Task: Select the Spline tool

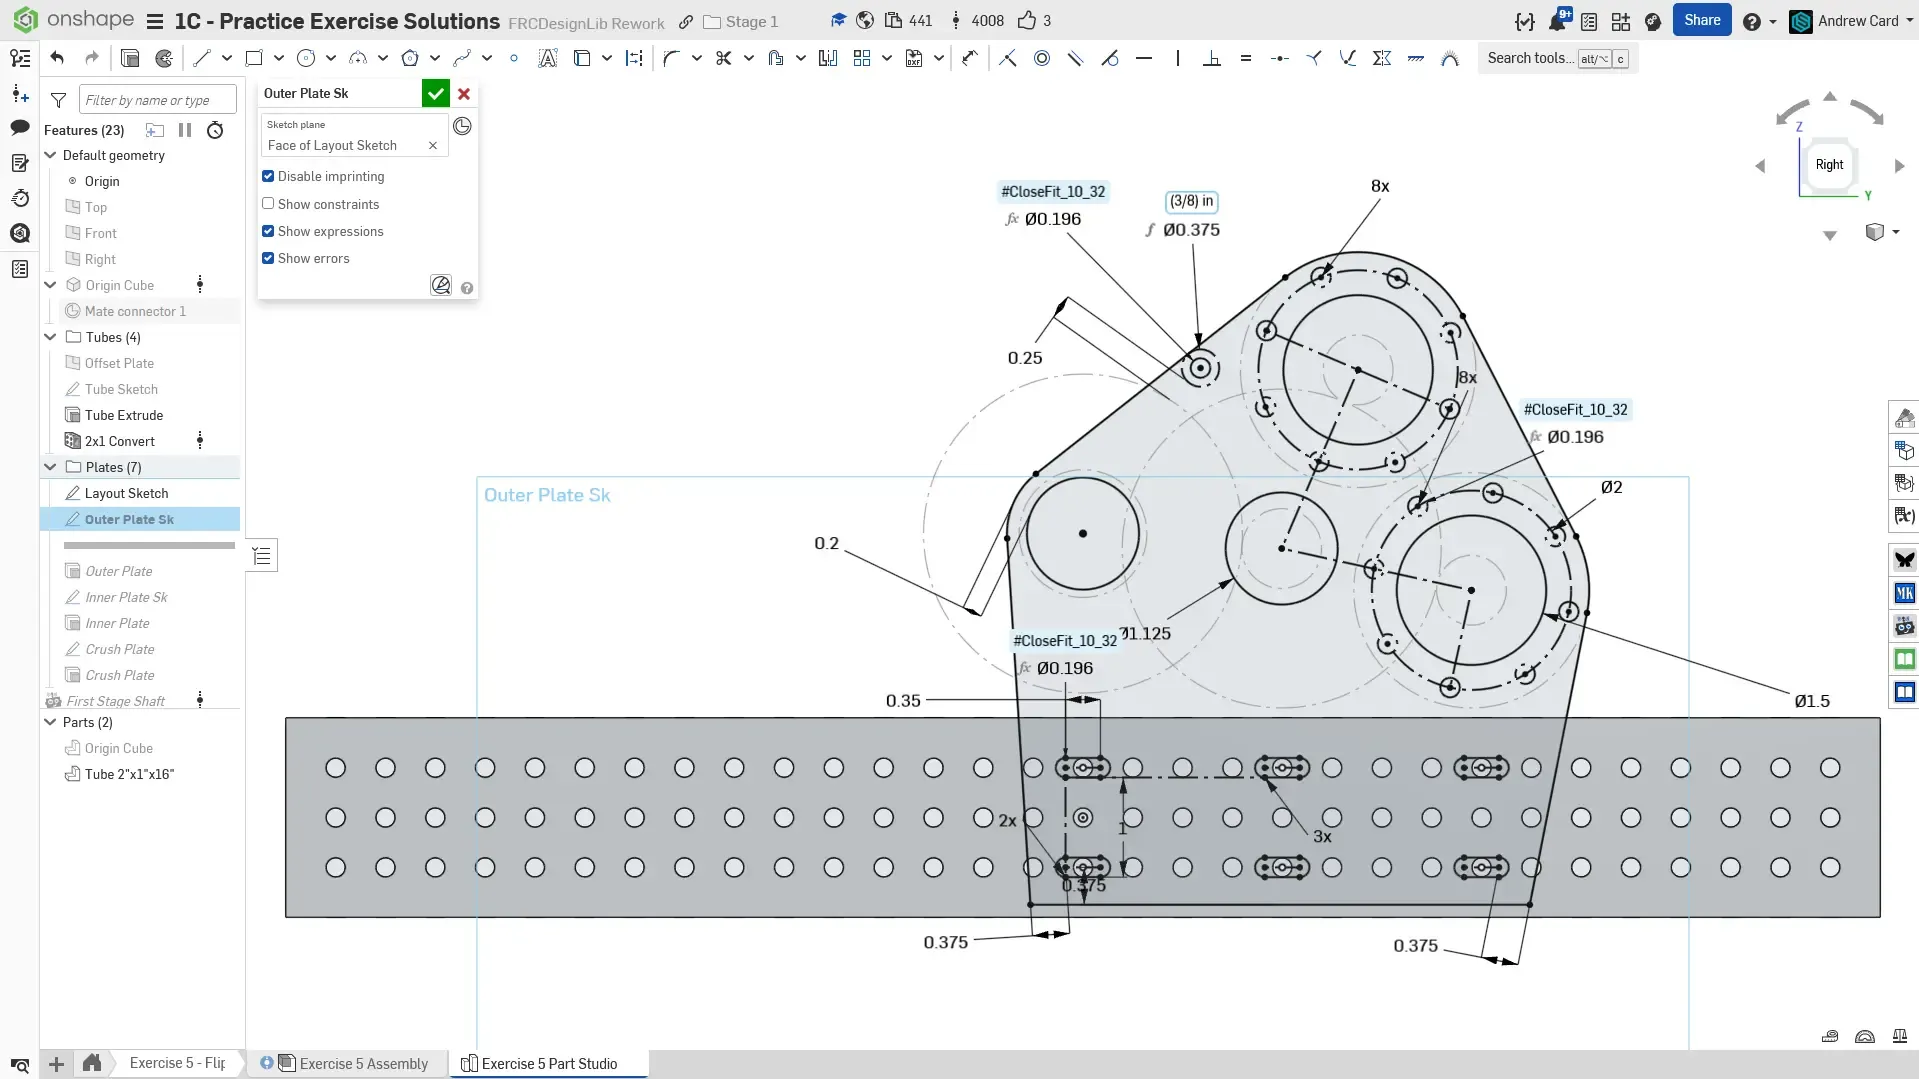Action: (461, 58)
